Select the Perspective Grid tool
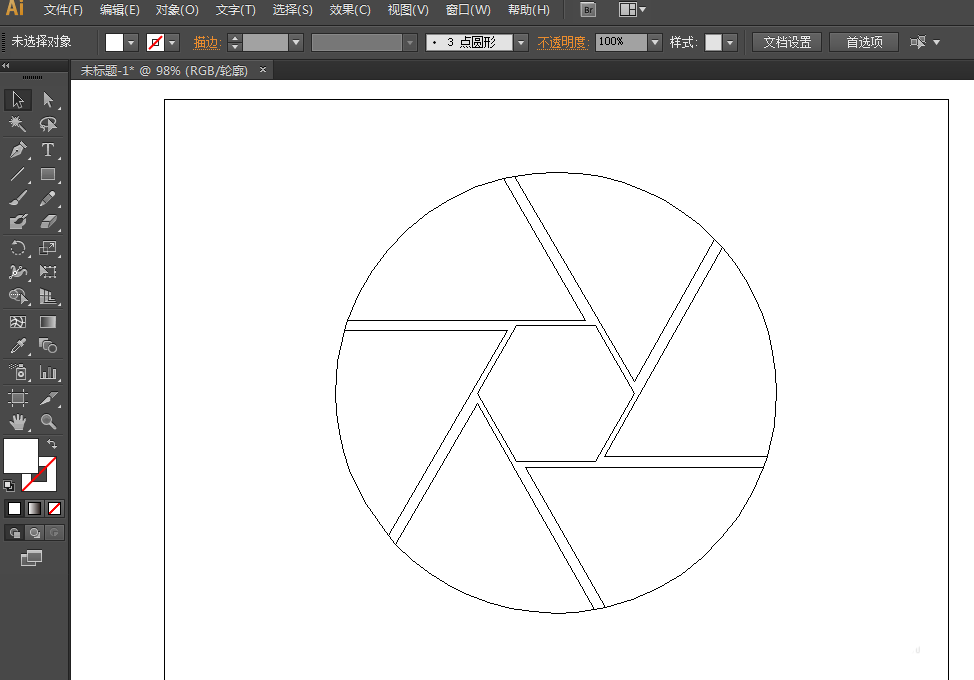This screenshot has width=974, height=680. 48,296
